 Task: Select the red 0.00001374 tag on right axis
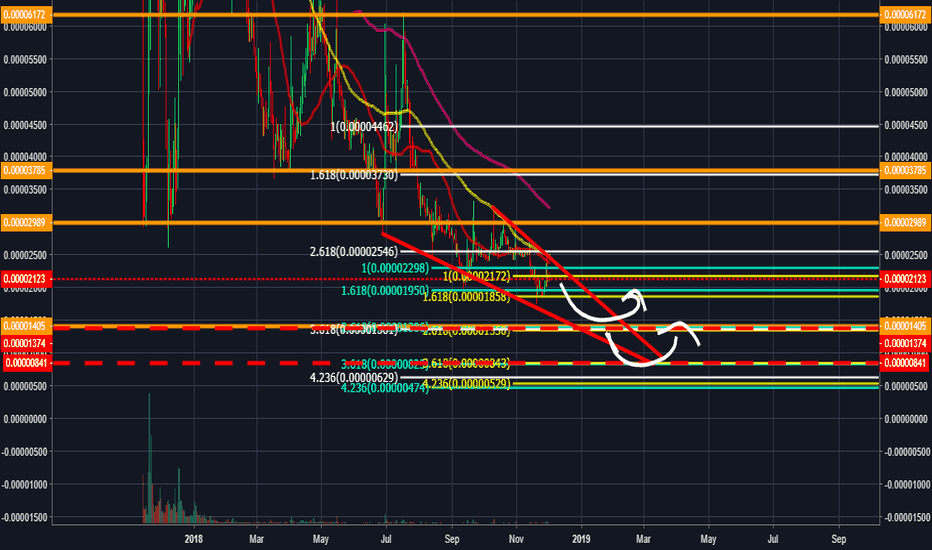pos(905,343)
